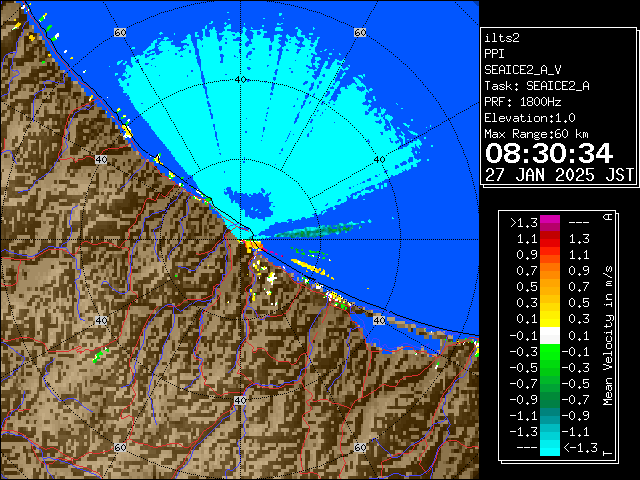Click the "PRF: 1800Hz" line

523,102
